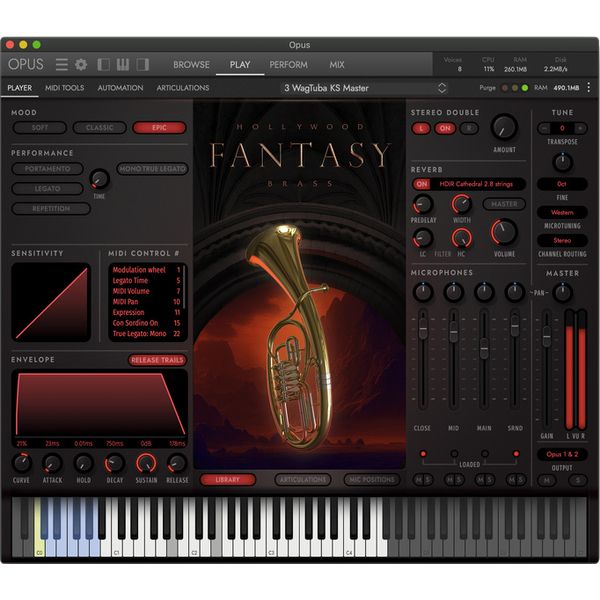
Task: Open the Automation tab
Action: click(x=120, y=88)
